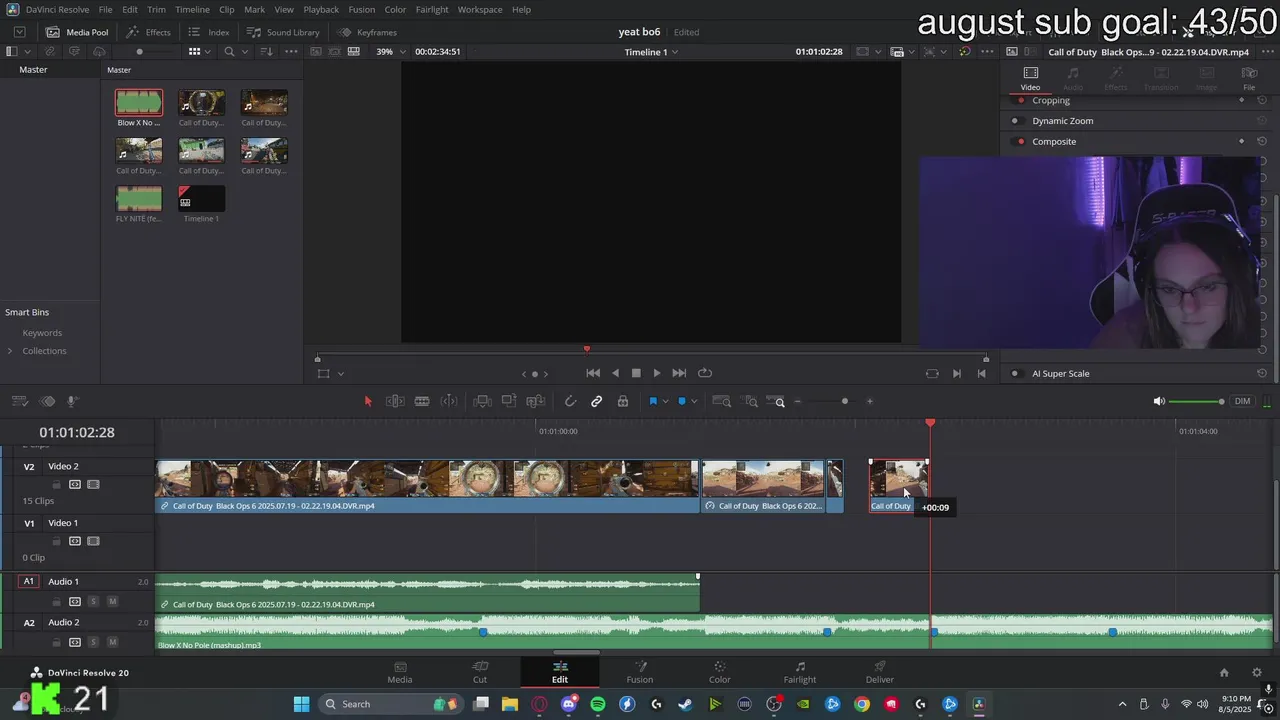Expand the Composite section in Inspector

(1054, 141)
